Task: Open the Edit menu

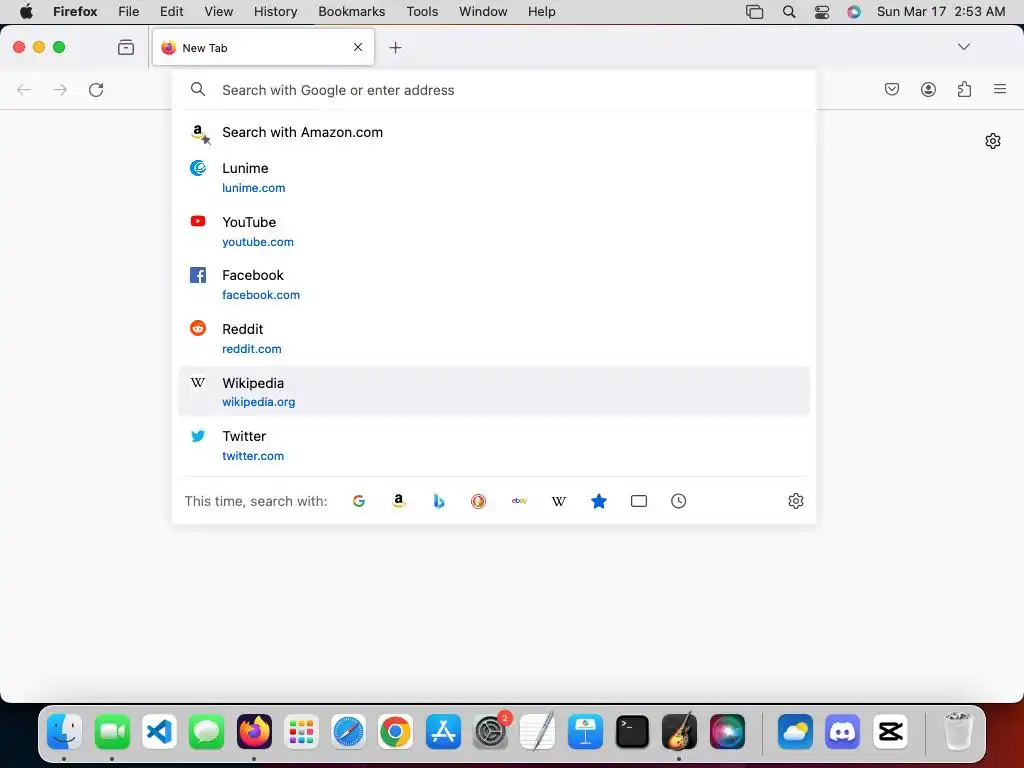Action: 171,12
